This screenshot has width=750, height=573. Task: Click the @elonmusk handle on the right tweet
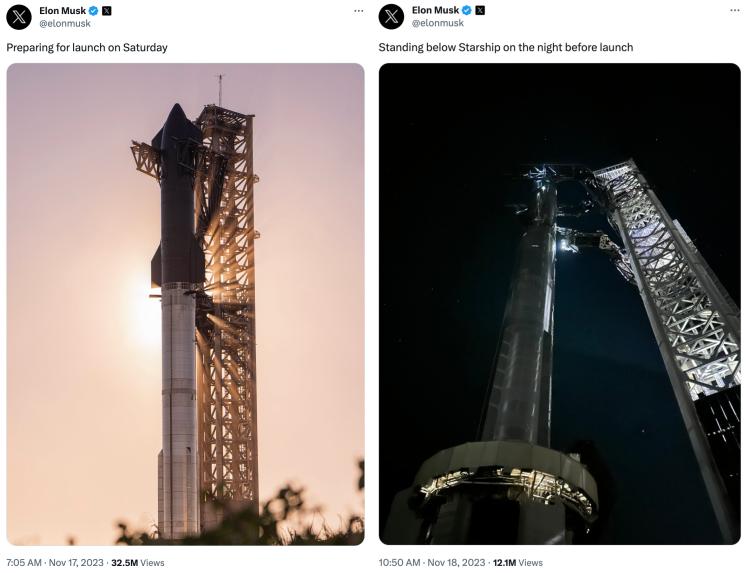click(x=436, y=24)
